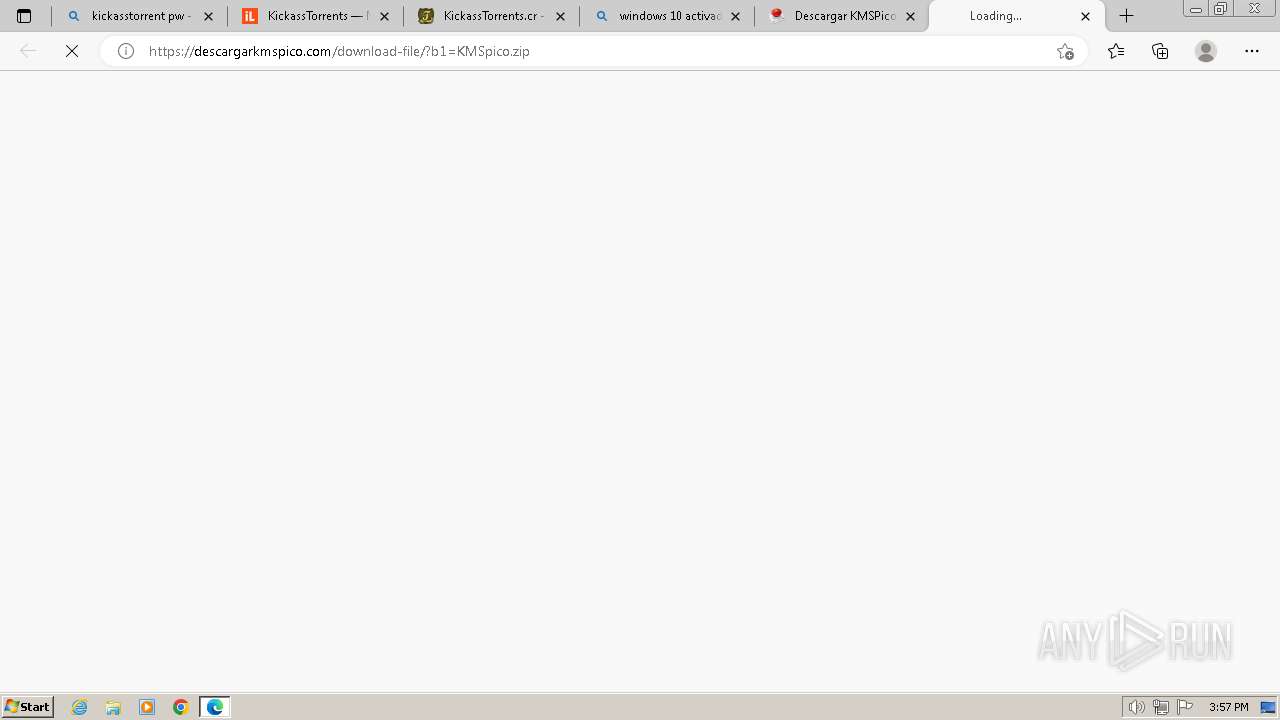The image size is (1280, 720).
Task: Open network status tray icon
Action: pos(1161,707)
